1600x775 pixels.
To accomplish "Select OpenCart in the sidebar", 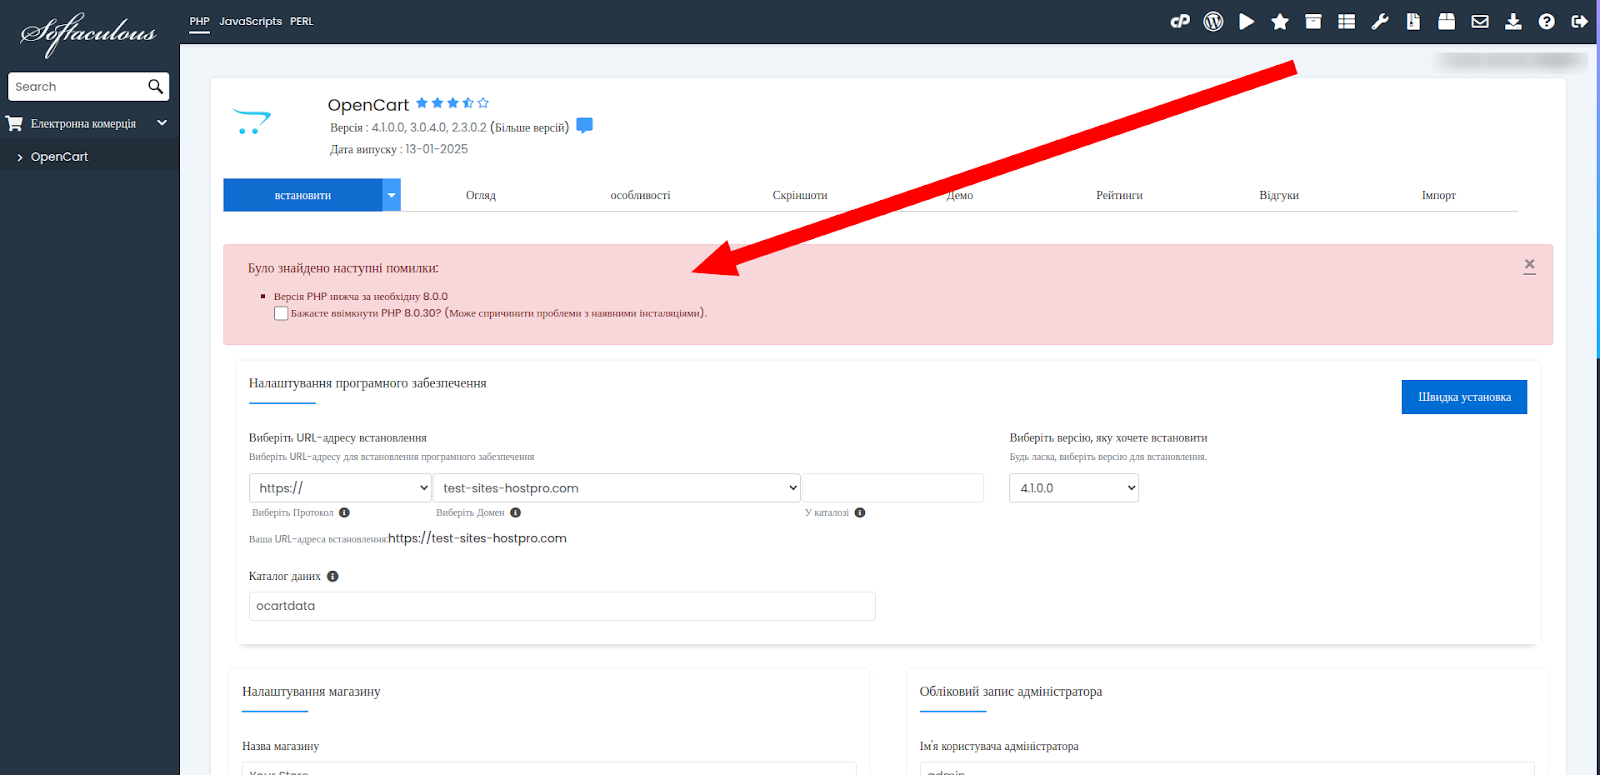I will [59, 157].
